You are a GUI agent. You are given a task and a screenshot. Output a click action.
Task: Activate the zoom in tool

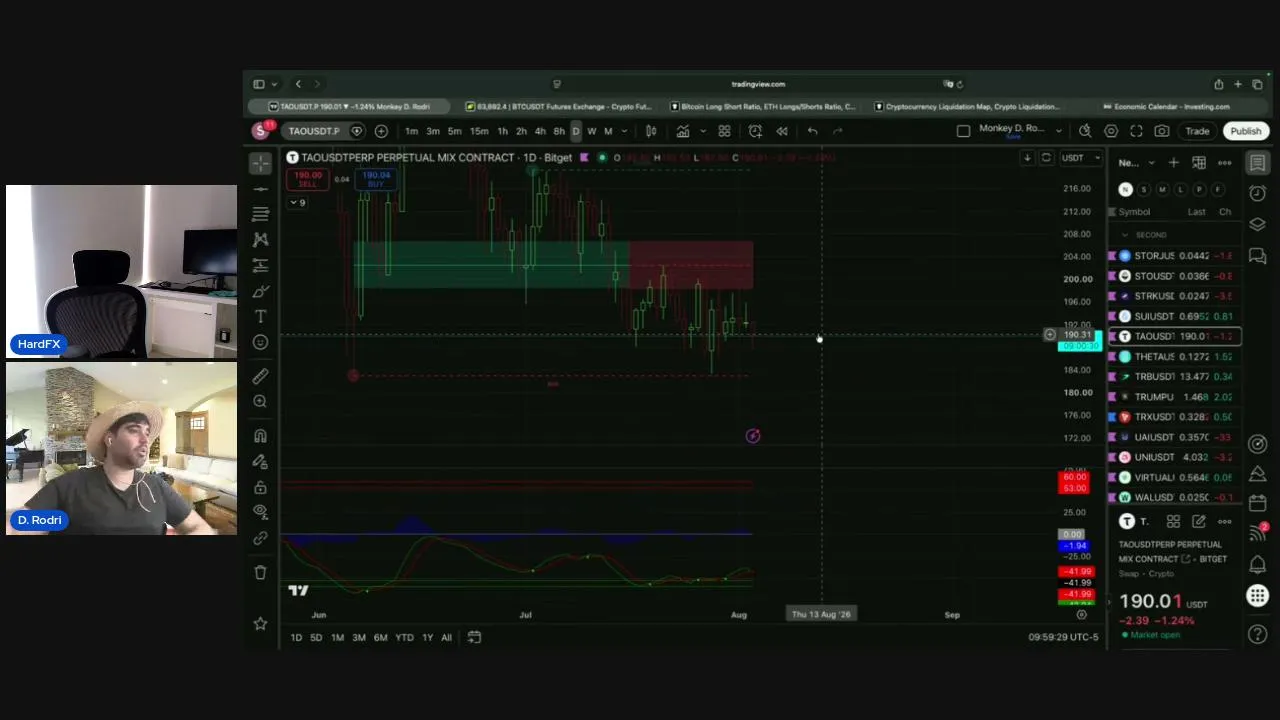(261, 402)
